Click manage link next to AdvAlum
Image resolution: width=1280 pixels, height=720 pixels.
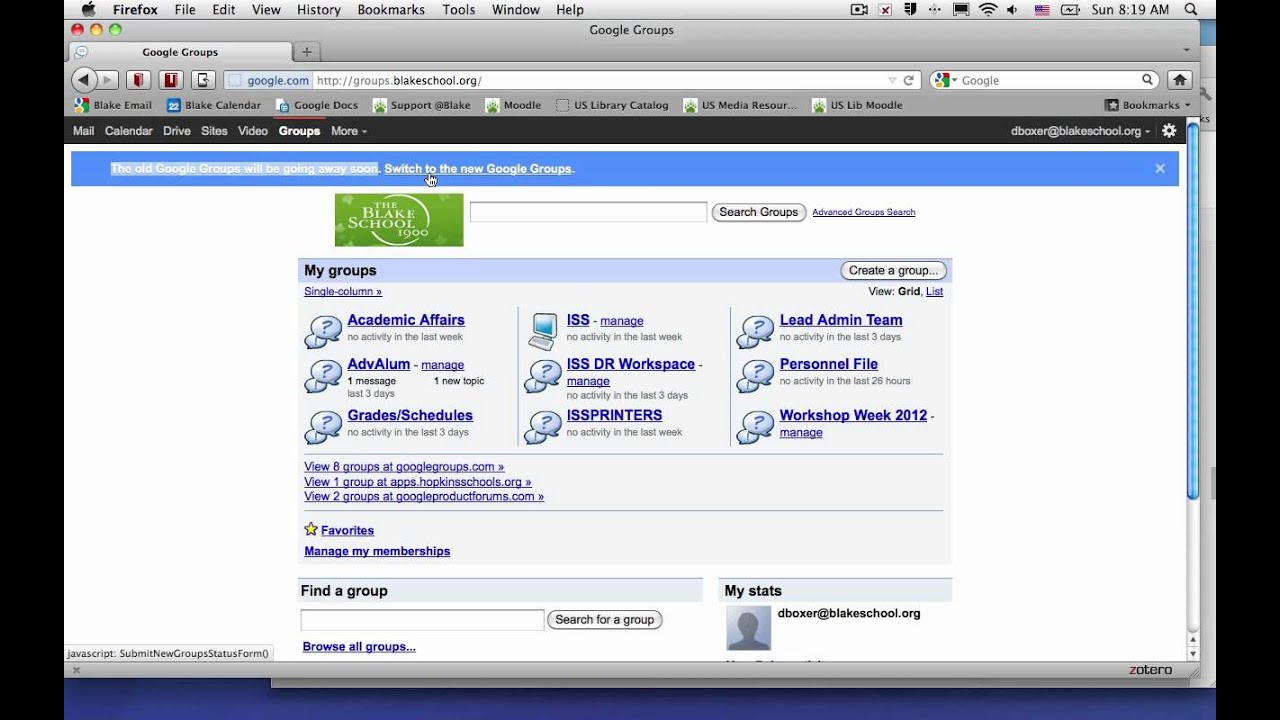pos(442,365)
